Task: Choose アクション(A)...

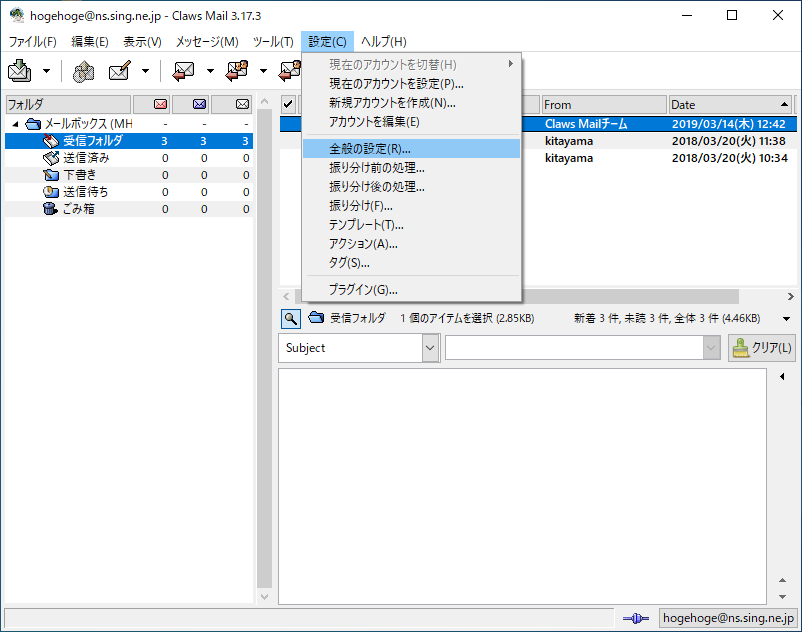Action: pyautogui.click(x=411, y=243)
